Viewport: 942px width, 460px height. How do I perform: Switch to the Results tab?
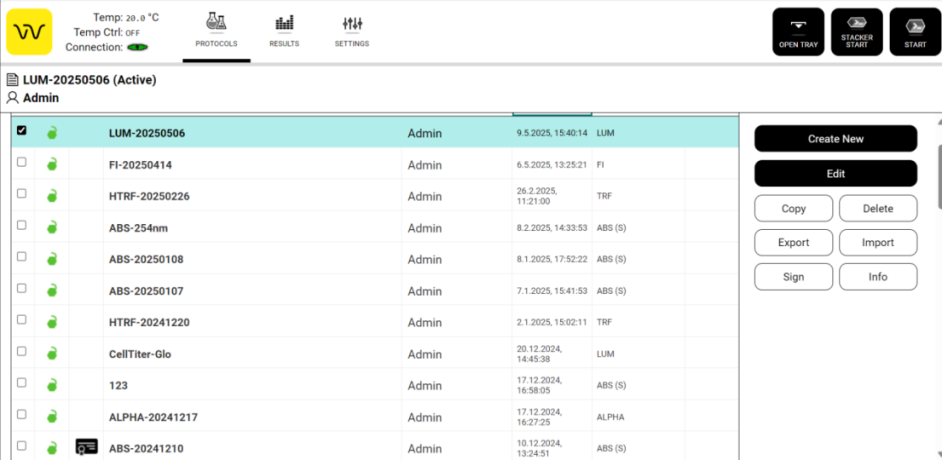pos(284,32)
